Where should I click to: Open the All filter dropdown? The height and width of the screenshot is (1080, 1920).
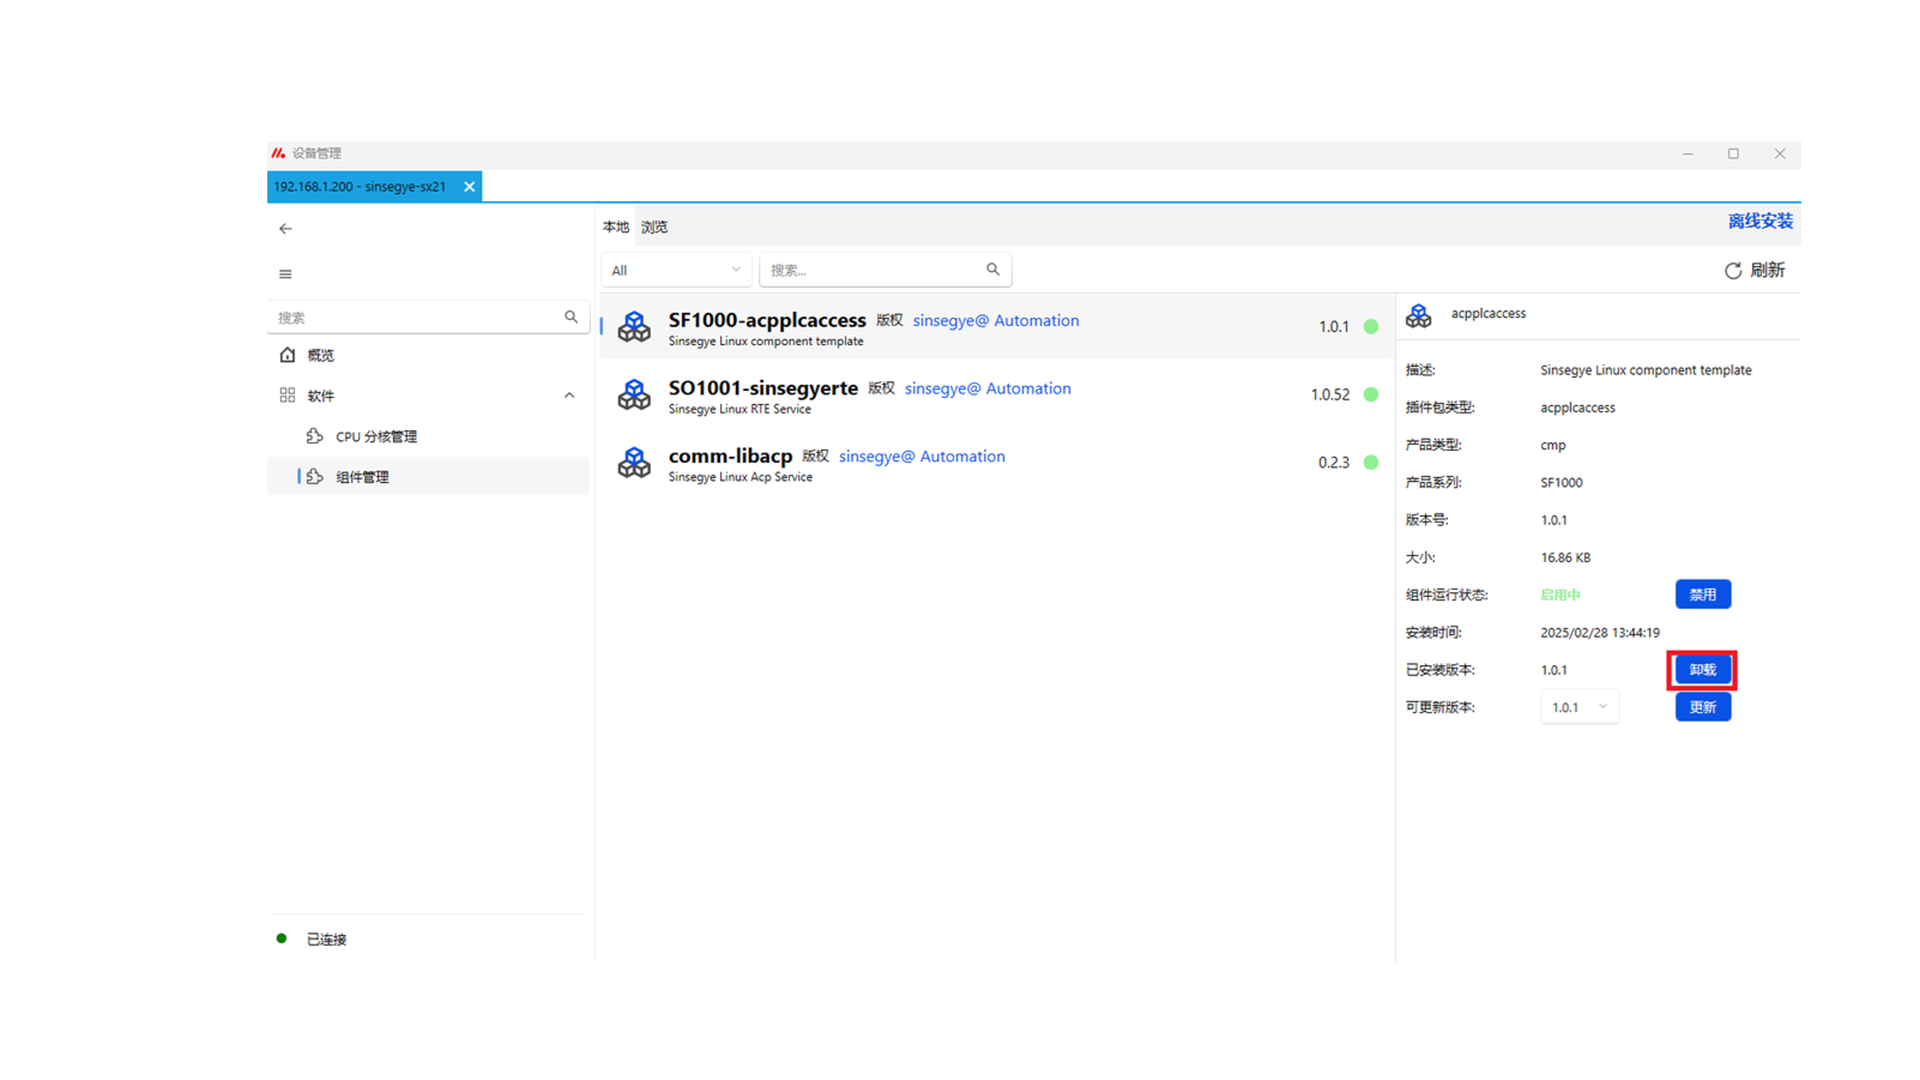(x=676, y=270)
